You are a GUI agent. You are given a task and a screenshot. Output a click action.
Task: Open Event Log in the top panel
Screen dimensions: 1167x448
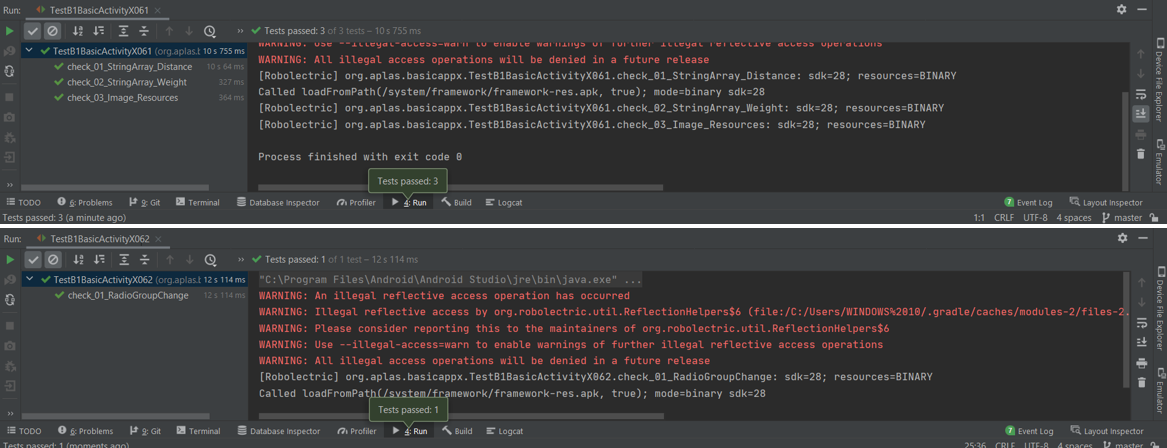(x=1029, y=202)
